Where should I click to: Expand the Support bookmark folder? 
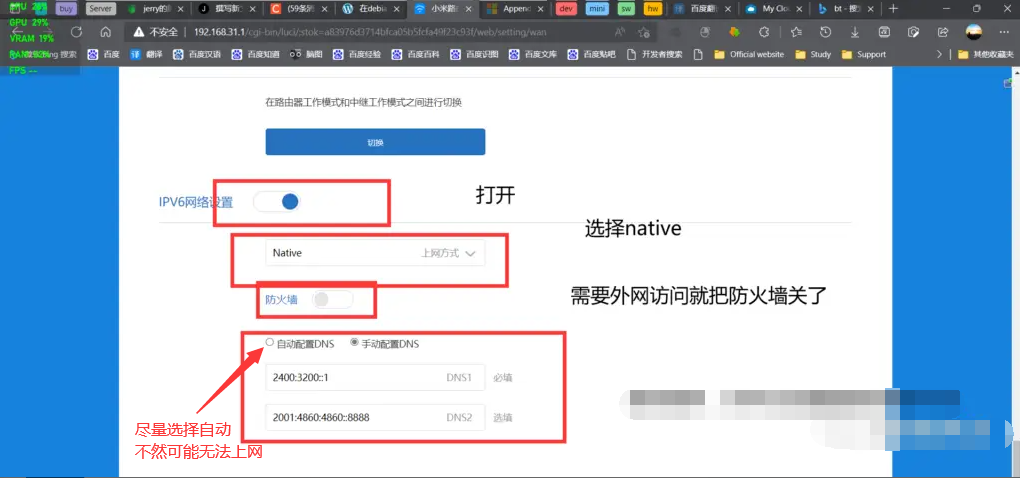864,55
